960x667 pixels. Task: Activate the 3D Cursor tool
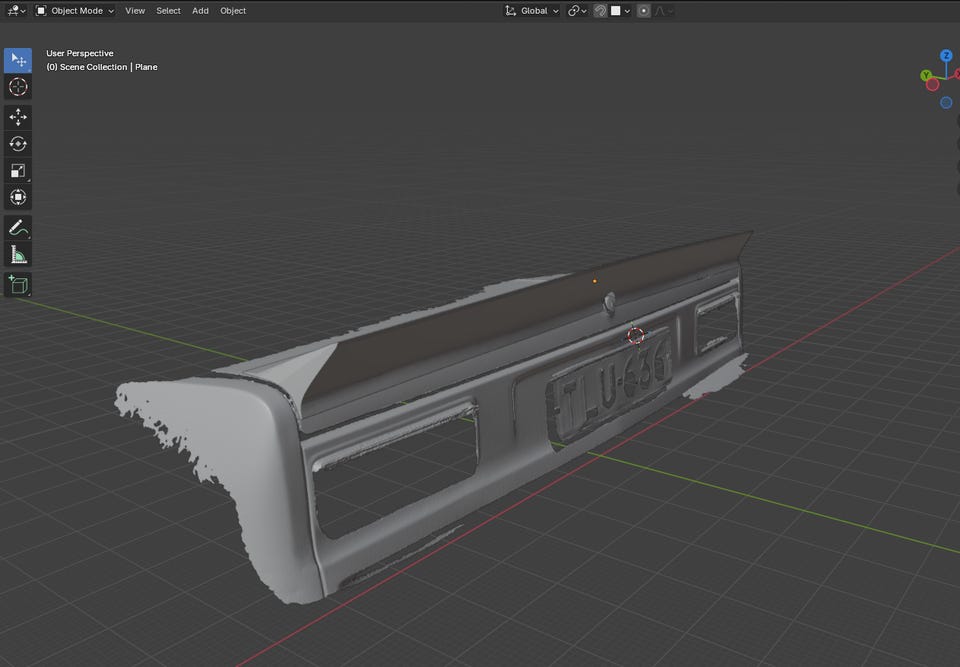[18, 87]
